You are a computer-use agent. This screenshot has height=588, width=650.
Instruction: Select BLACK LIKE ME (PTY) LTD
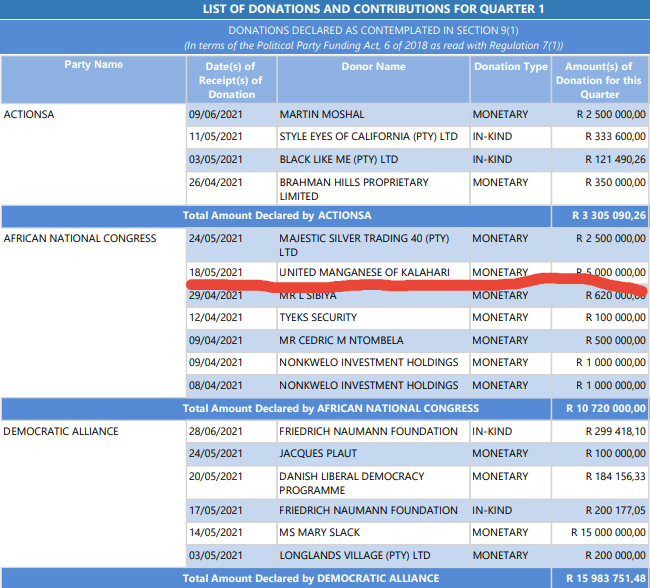pos(339,159)
